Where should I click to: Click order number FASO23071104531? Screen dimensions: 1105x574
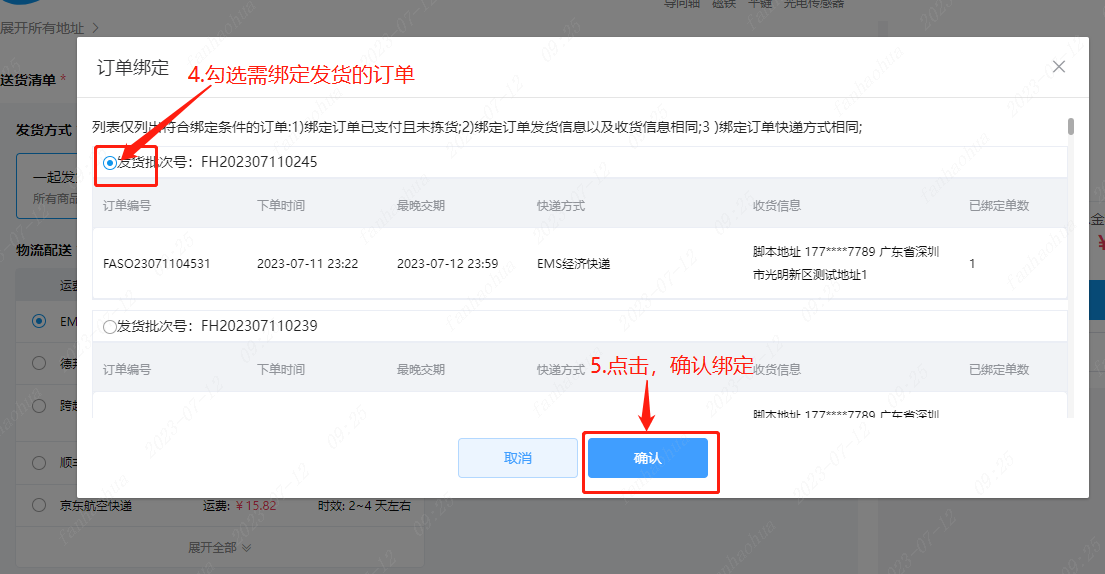coord(157,264)
